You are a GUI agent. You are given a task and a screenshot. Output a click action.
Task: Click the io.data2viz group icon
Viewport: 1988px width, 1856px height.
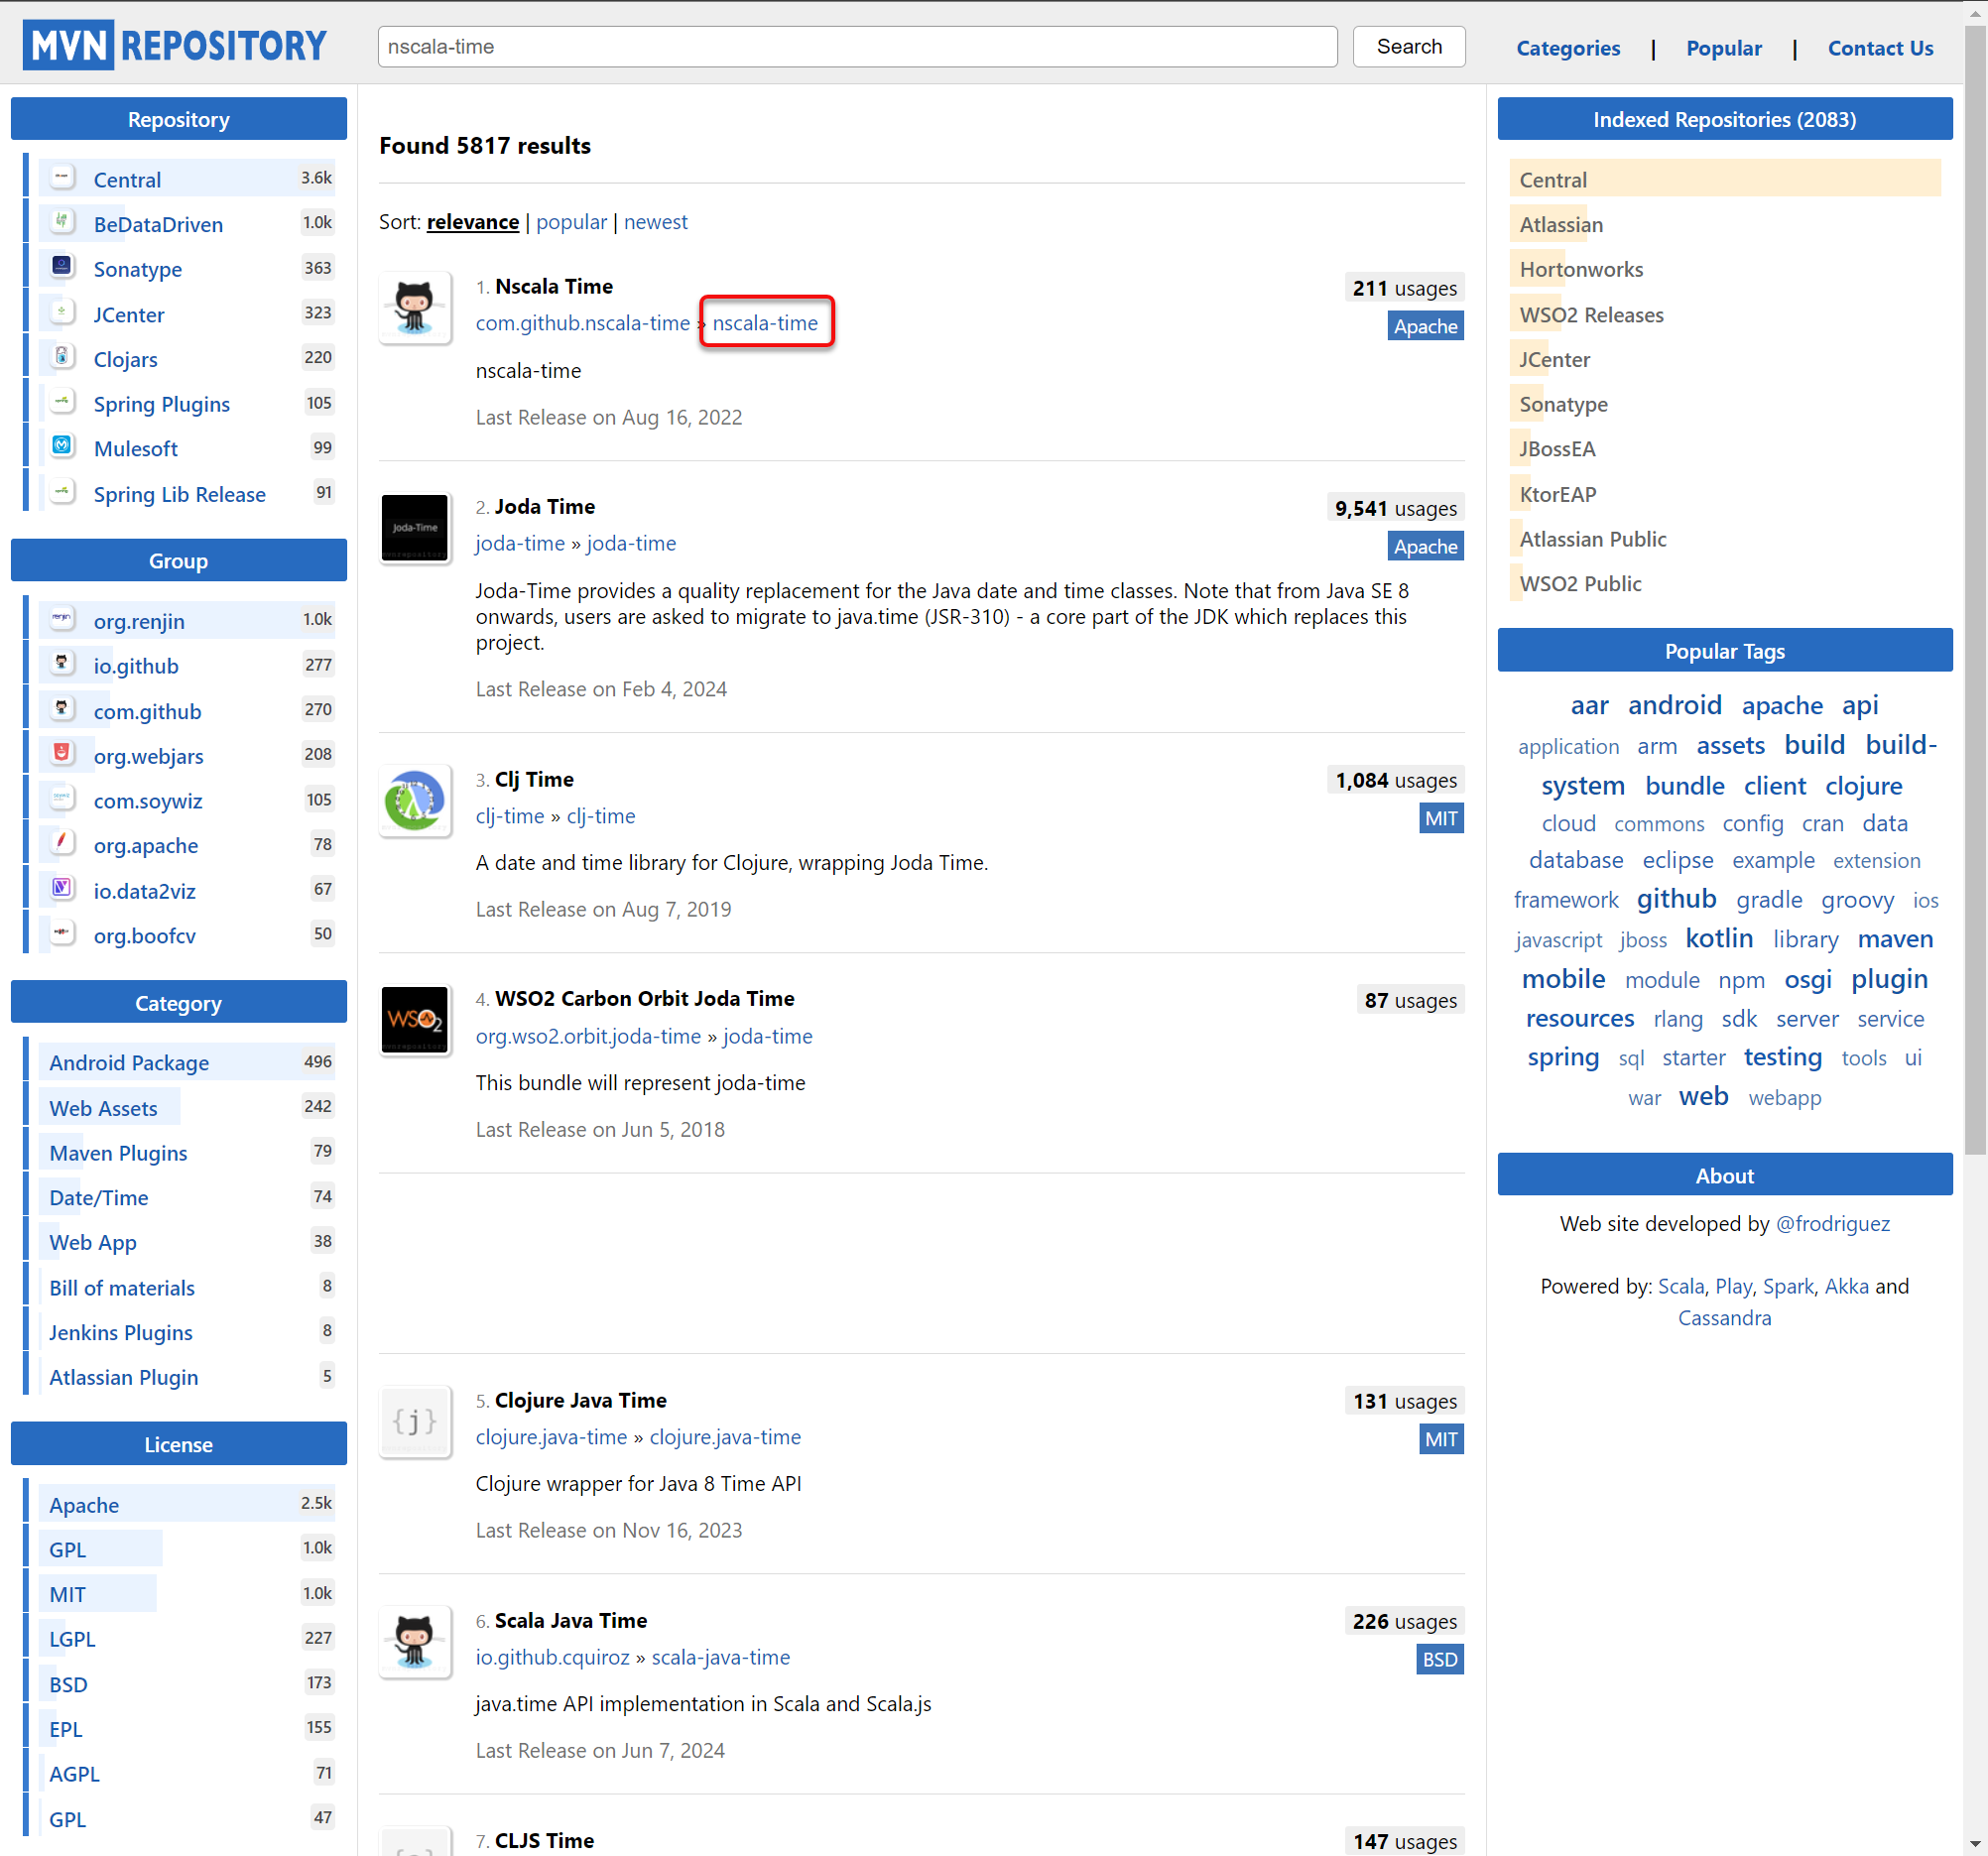tap(62, 889)
